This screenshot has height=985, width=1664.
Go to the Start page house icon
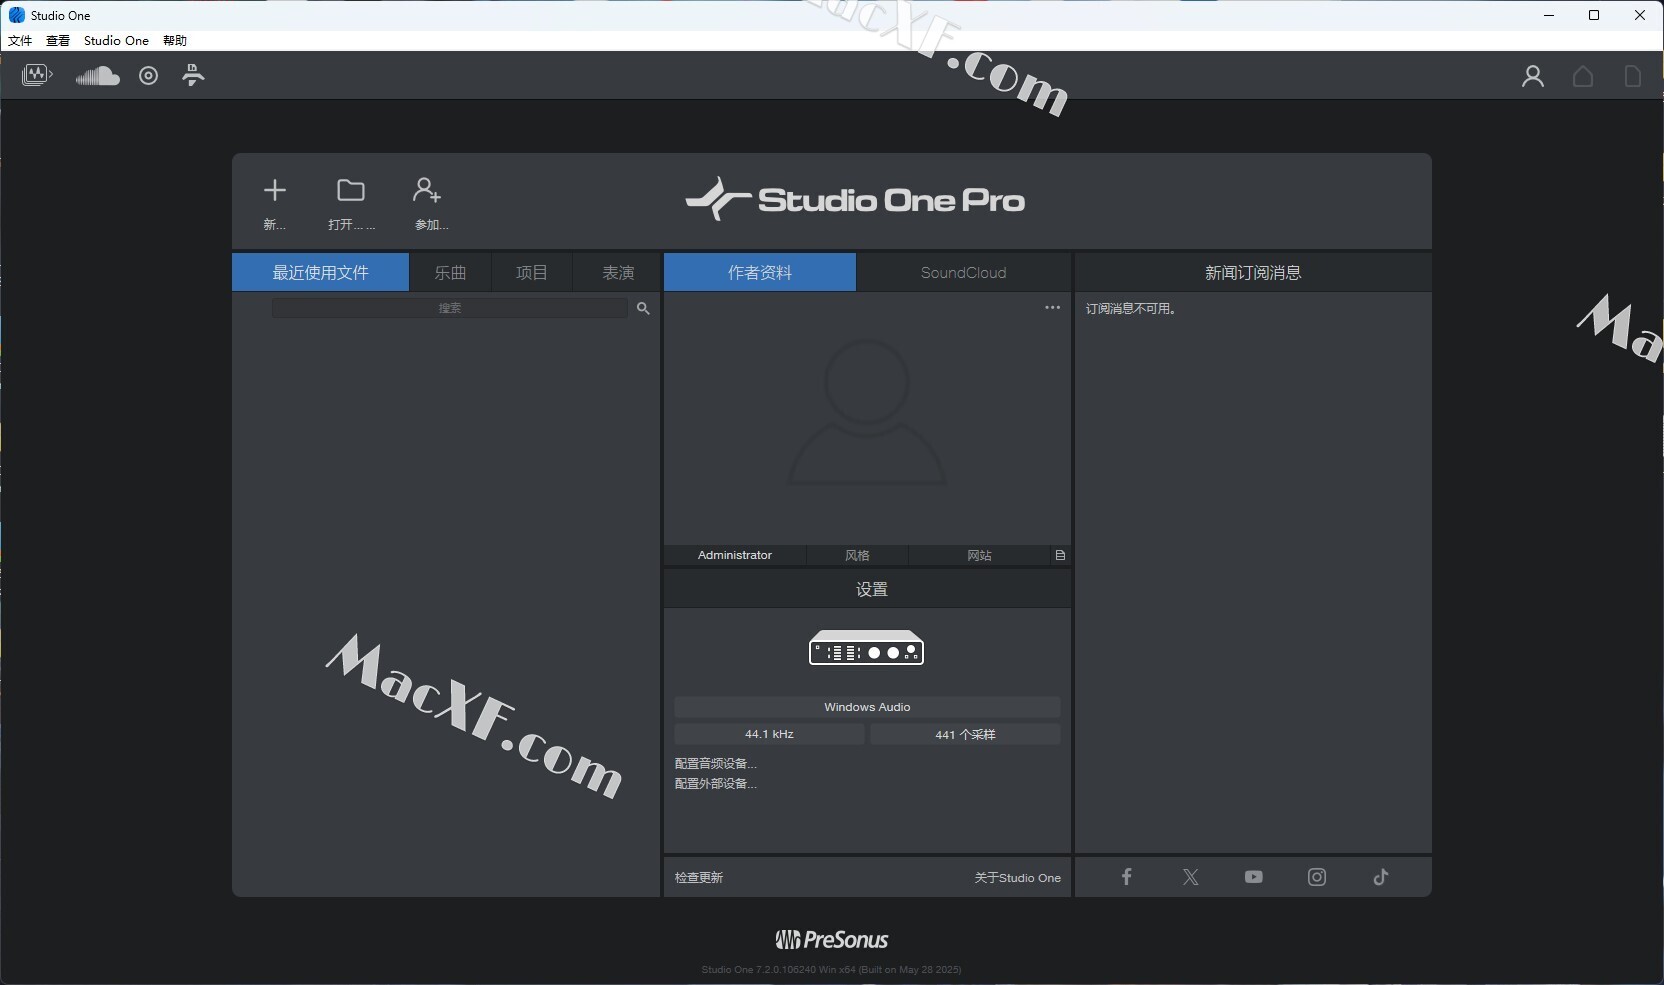(1583, 76)
